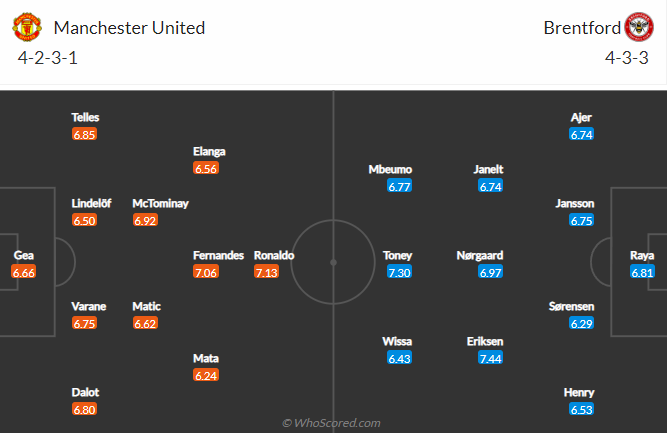Screen dimensions: 667x434
Task: Select player name McTominay
Action: [160, 203]
